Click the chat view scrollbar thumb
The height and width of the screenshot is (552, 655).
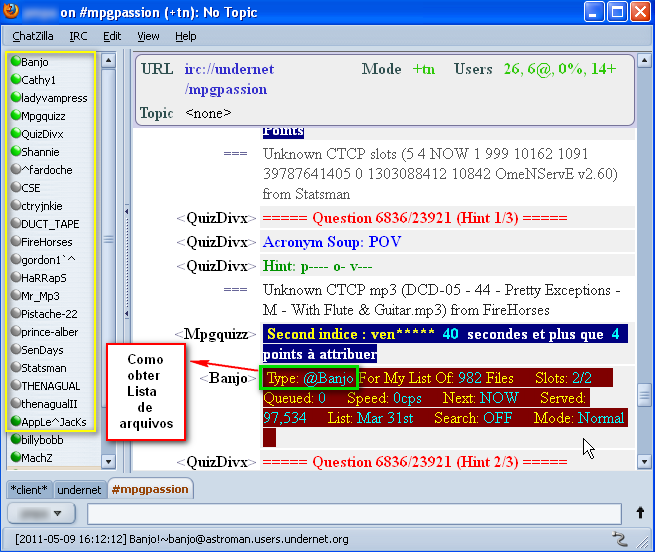click(644, 394)
